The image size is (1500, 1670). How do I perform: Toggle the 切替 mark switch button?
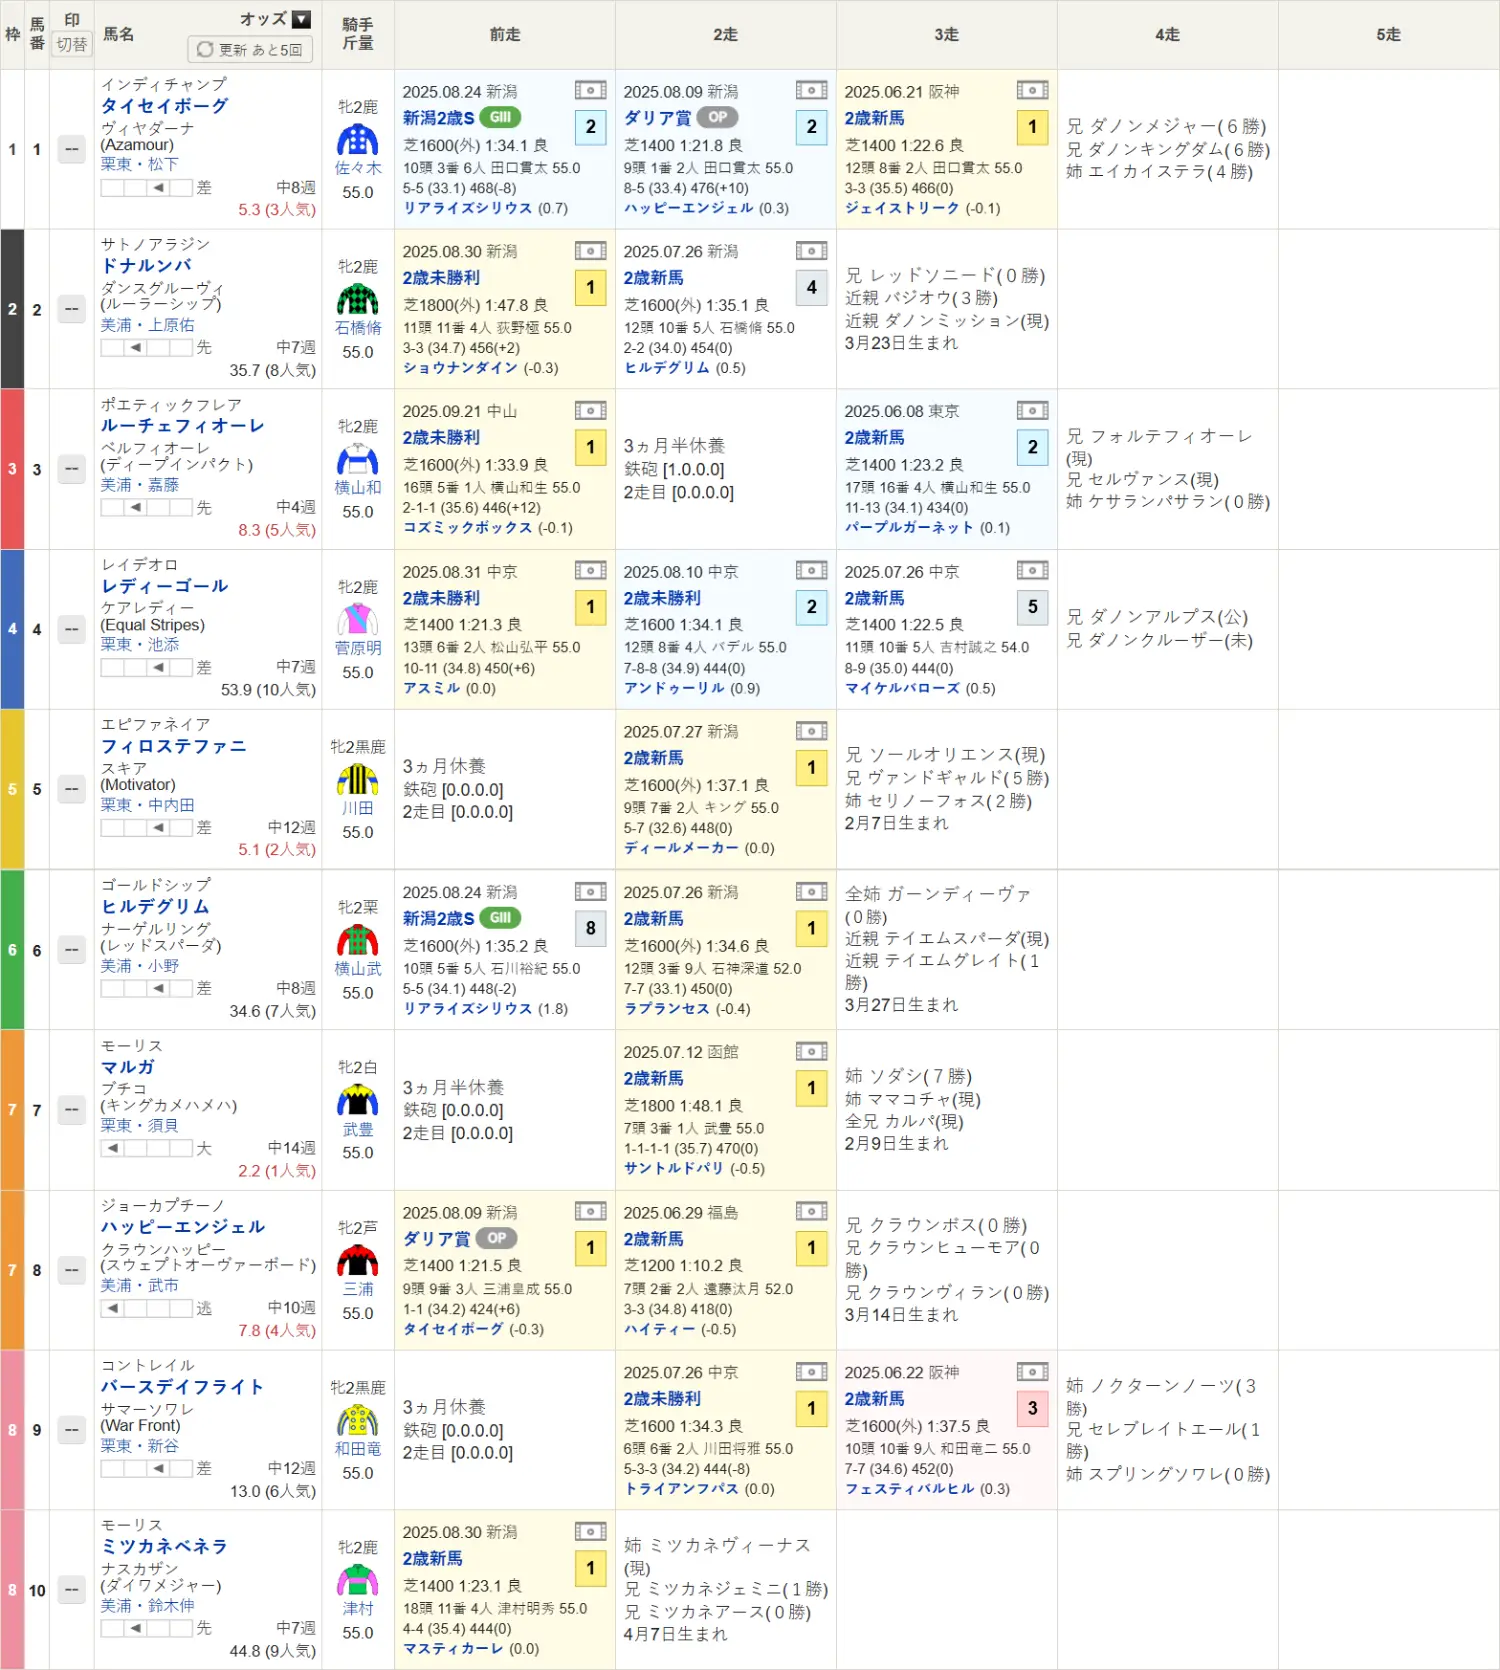point(72,45)
